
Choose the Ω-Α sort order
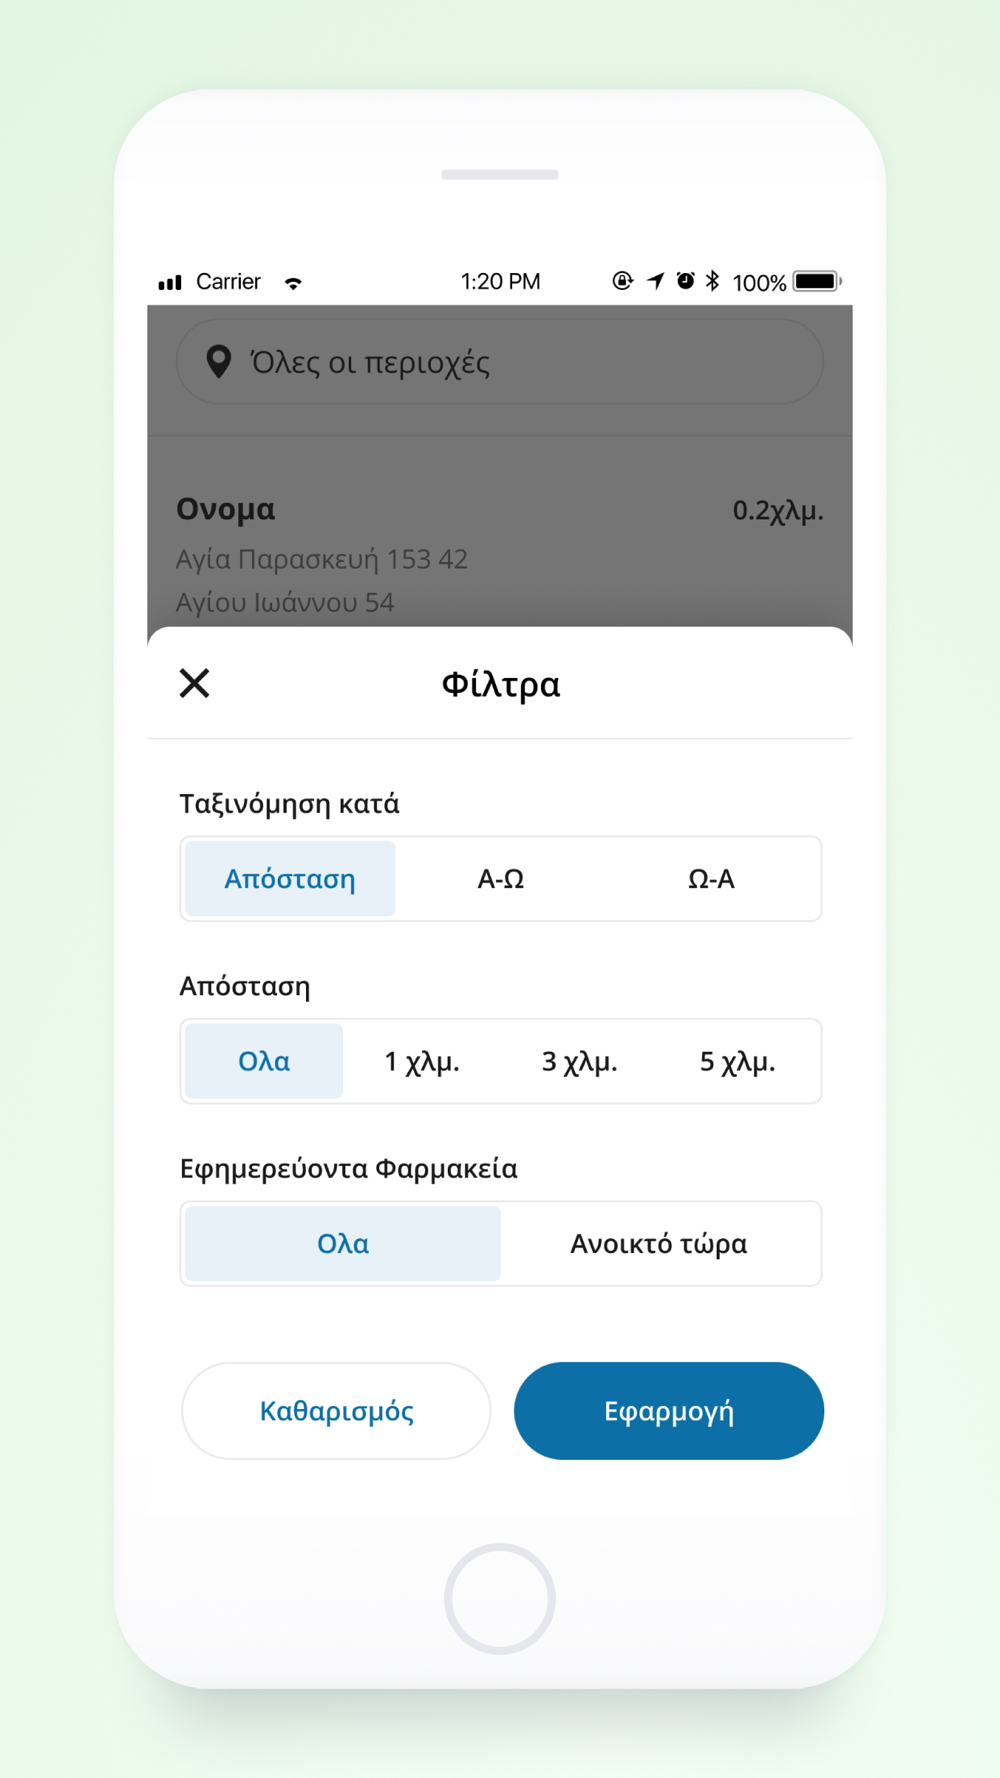tap(711, 879)
